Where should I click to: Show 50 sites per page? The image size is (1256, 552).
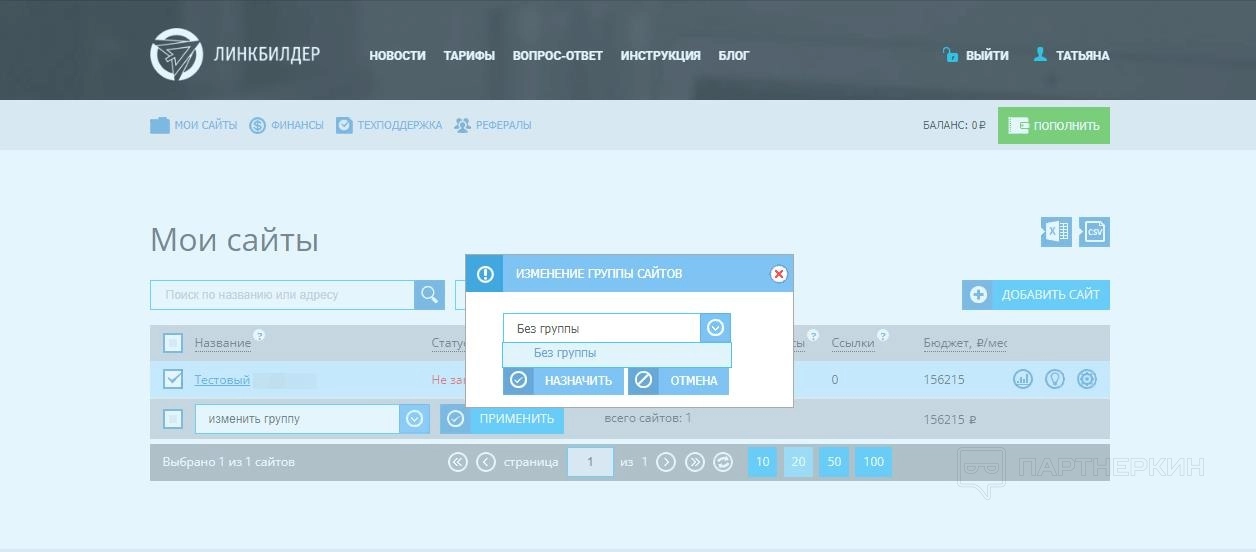(x=834, y=462)
